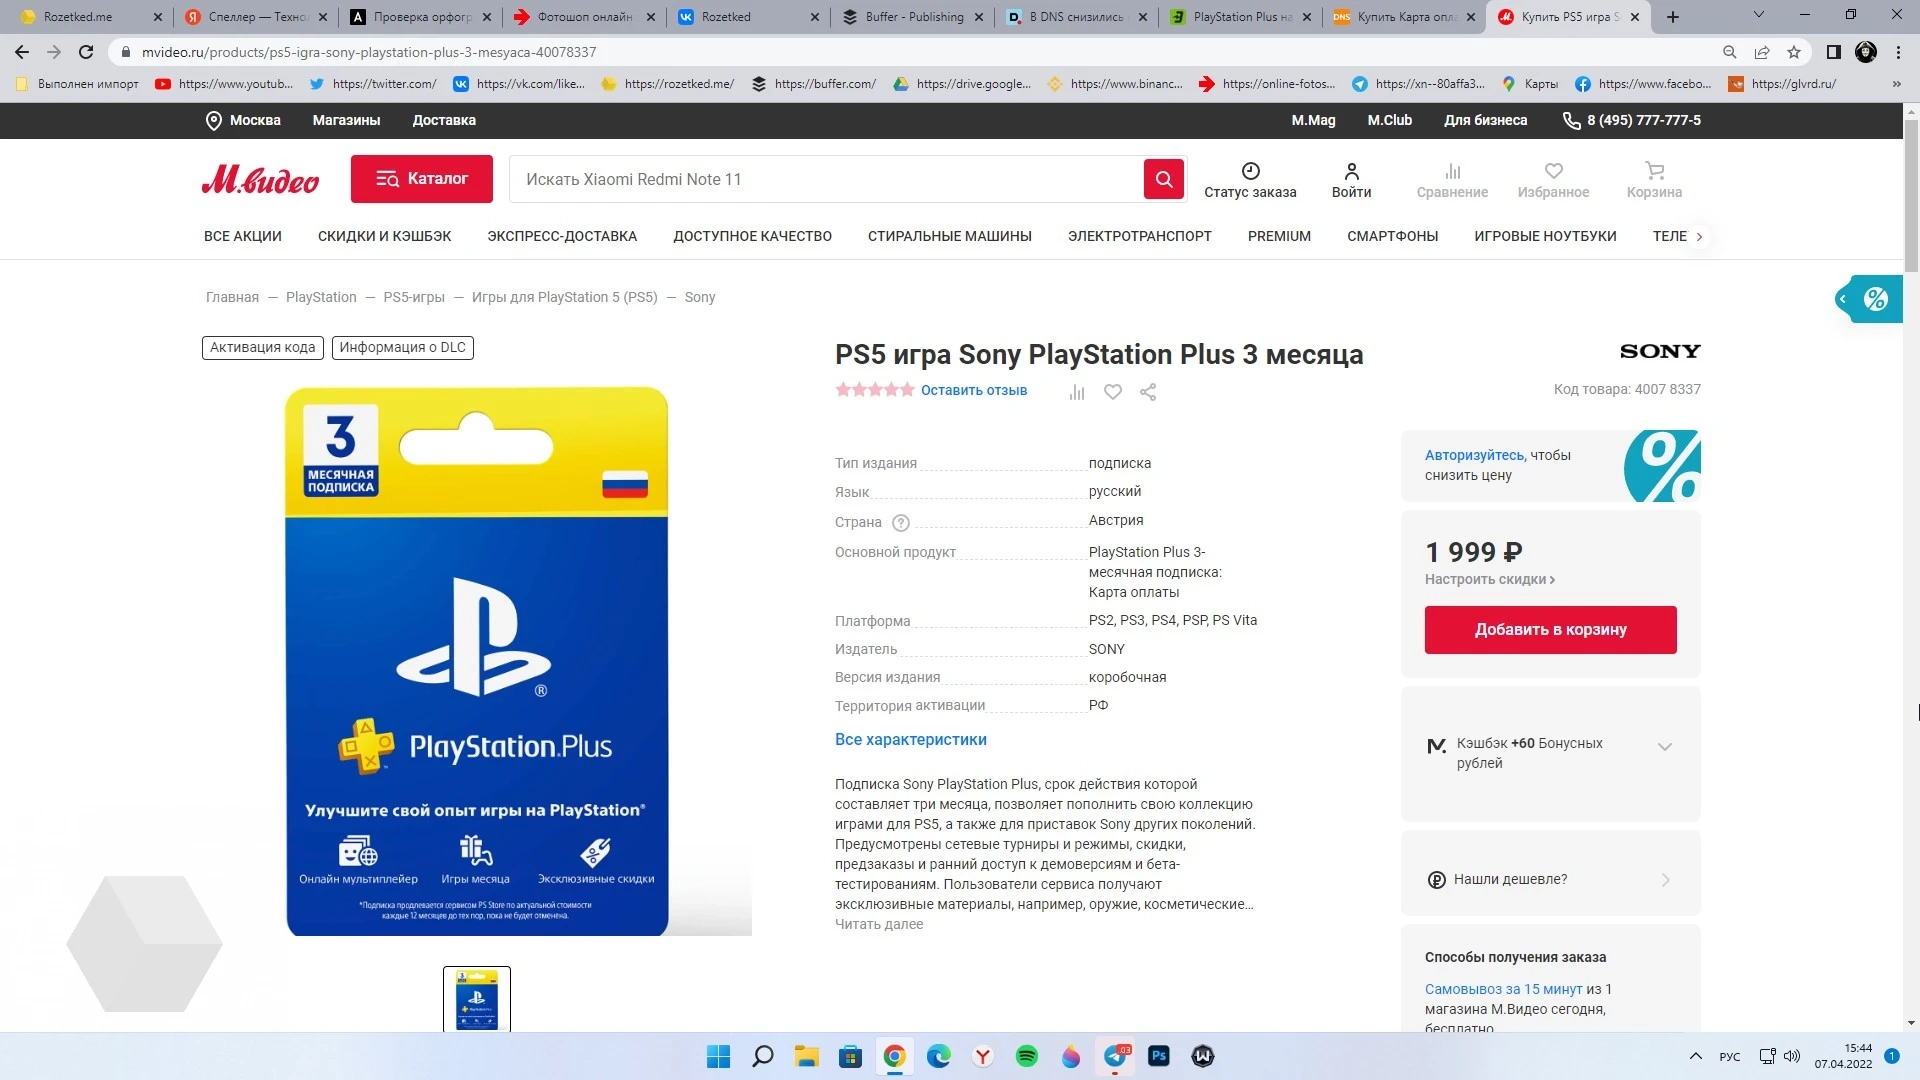
Task: Click the red search magnifier button
Action: (1163, 179)
